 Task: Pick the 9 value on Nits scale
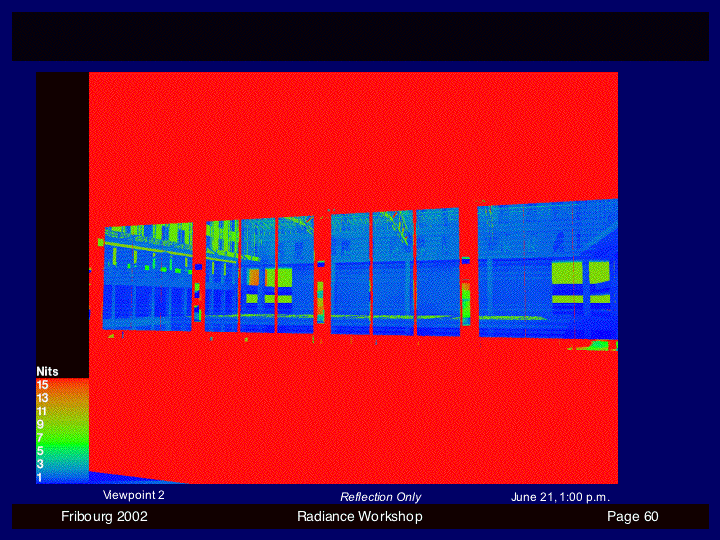tap(41, 425)
